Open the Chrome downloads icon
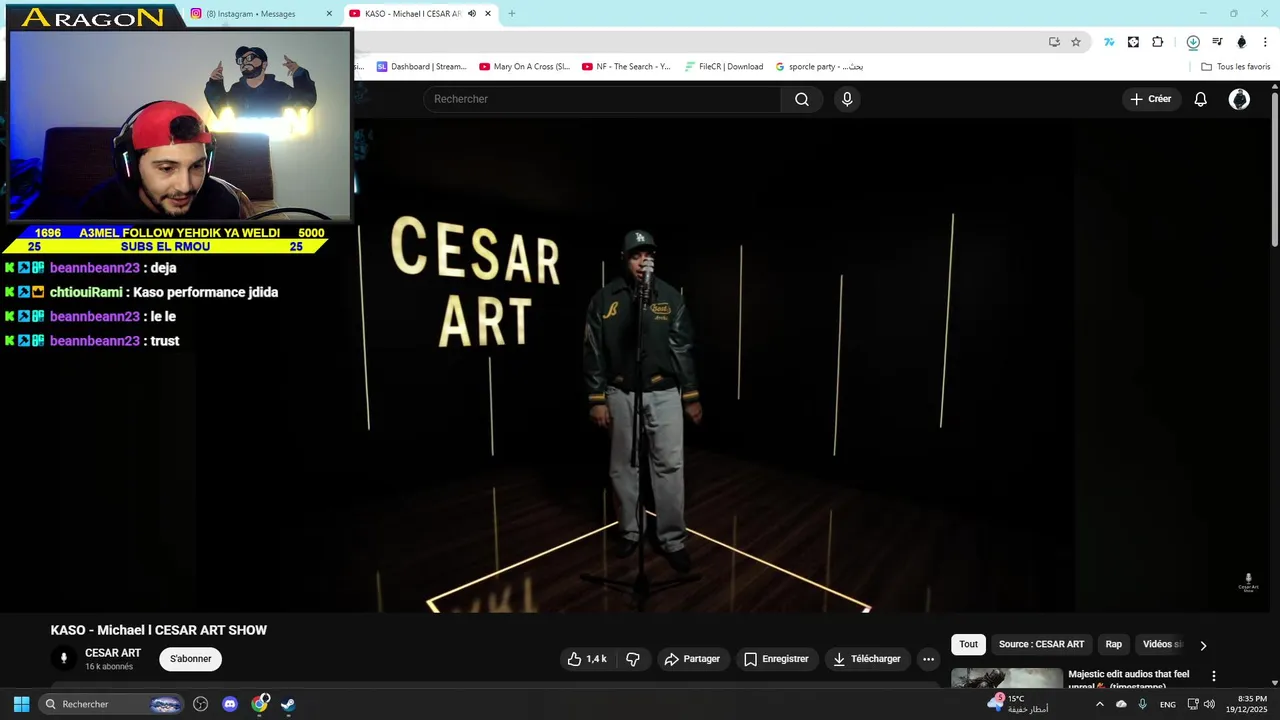The height and width of the screenshot is (720, 1280). 1193,42
